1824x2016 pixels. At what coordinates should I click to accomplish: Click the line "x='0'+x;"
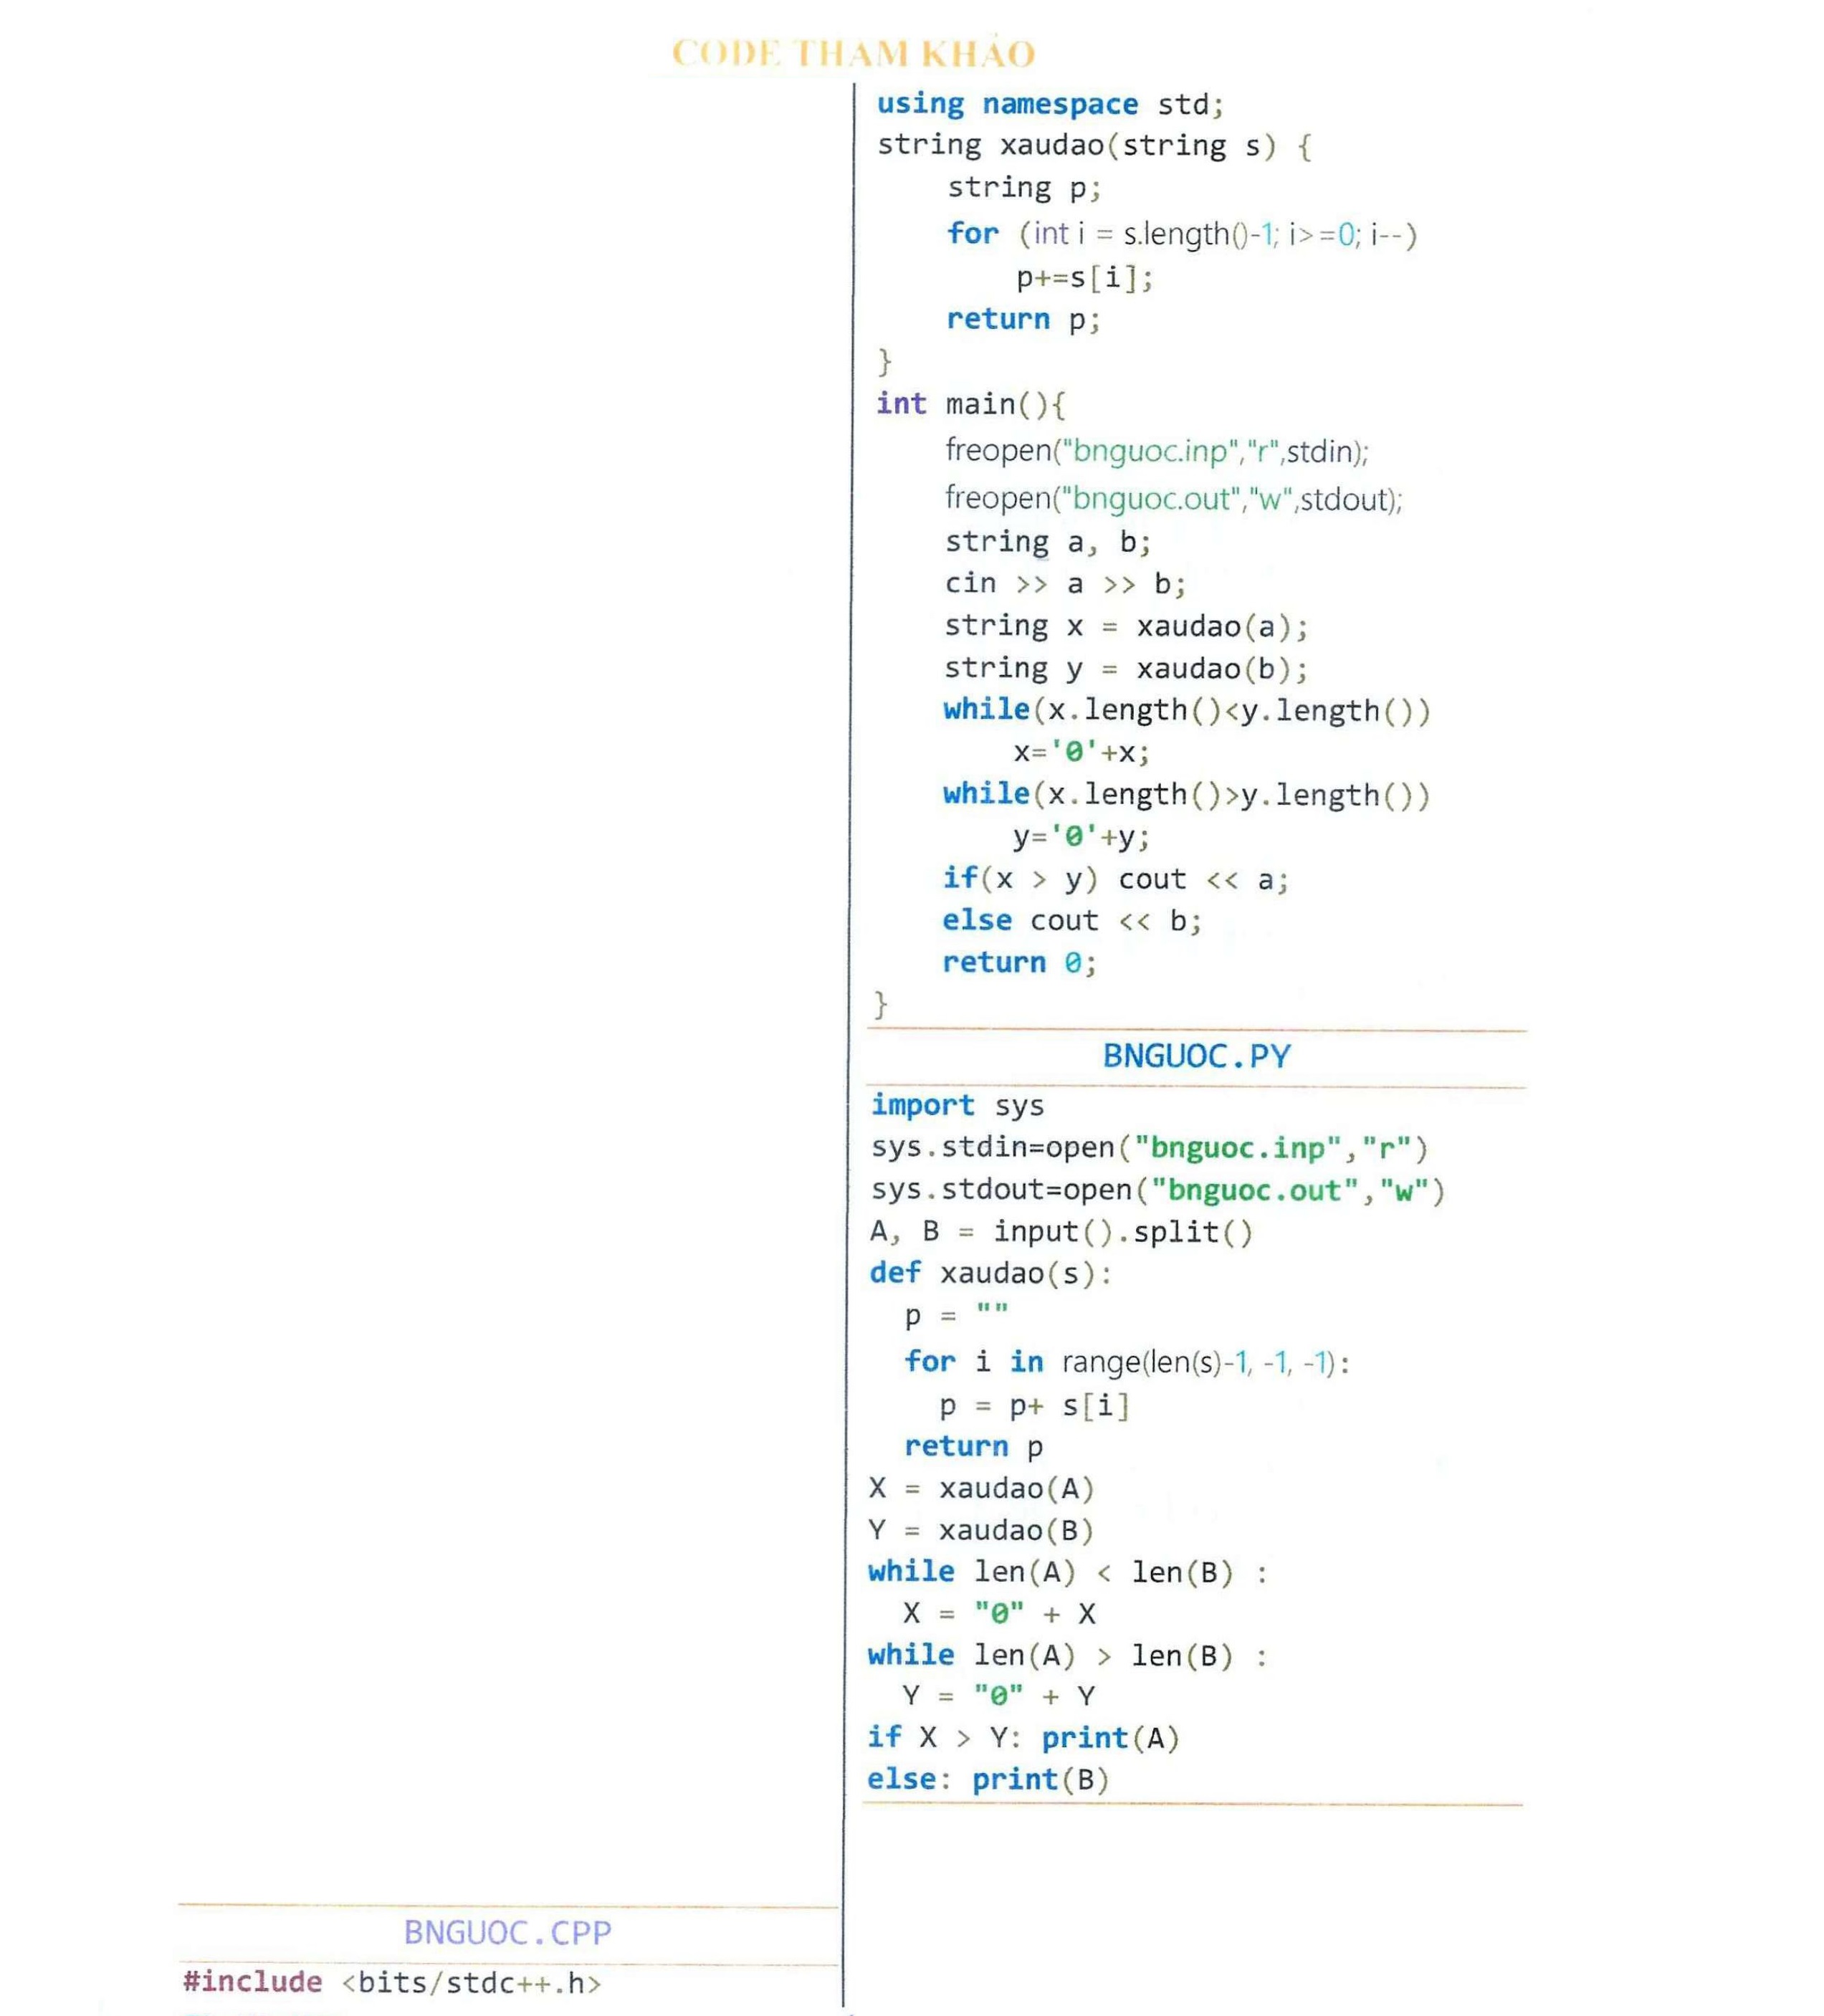pyautogui.click(x=1082, y=752)
